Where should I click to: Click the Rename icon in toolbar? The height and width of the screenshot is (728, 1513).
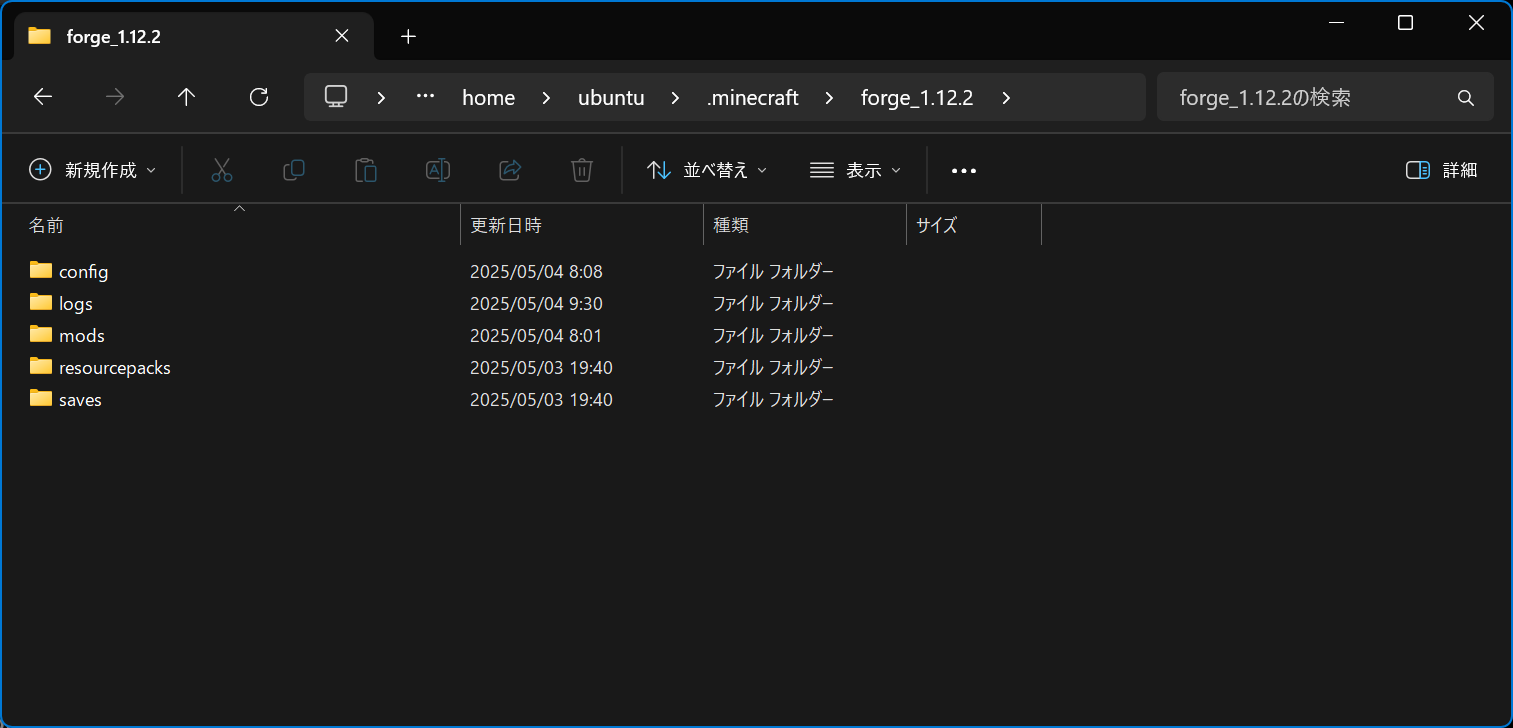coord(438,170)
